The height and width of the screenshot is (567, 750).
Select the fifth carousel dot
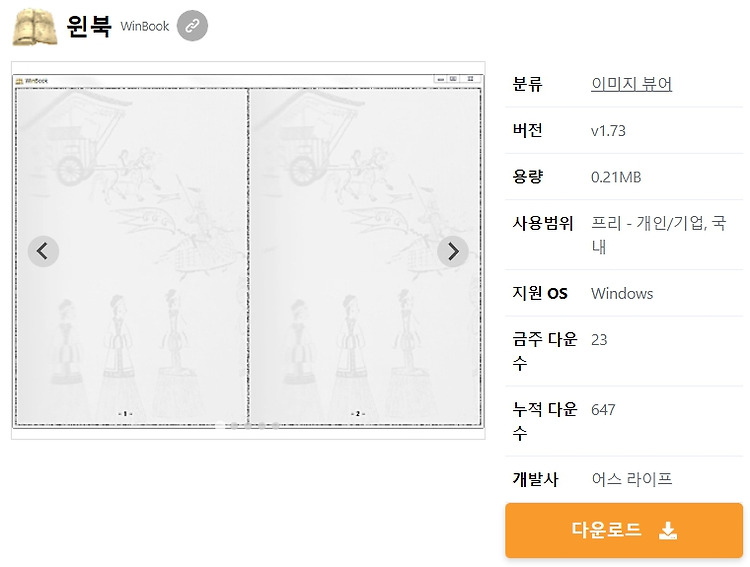point(276,425)
